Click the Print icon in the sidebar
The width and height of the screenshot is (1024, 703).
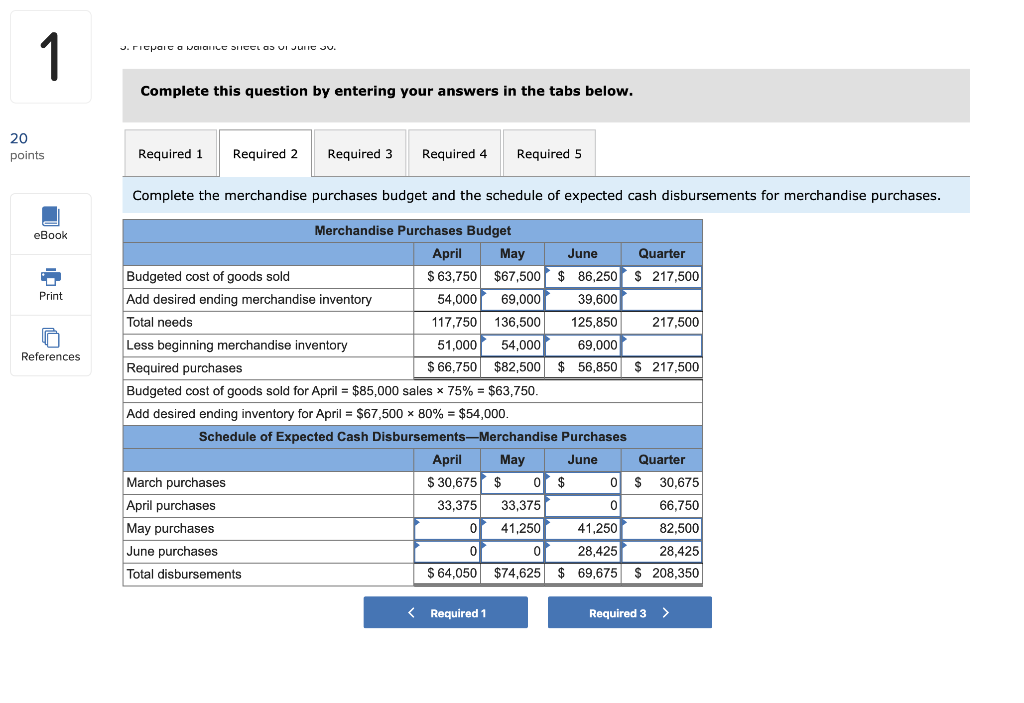(50, 284)
